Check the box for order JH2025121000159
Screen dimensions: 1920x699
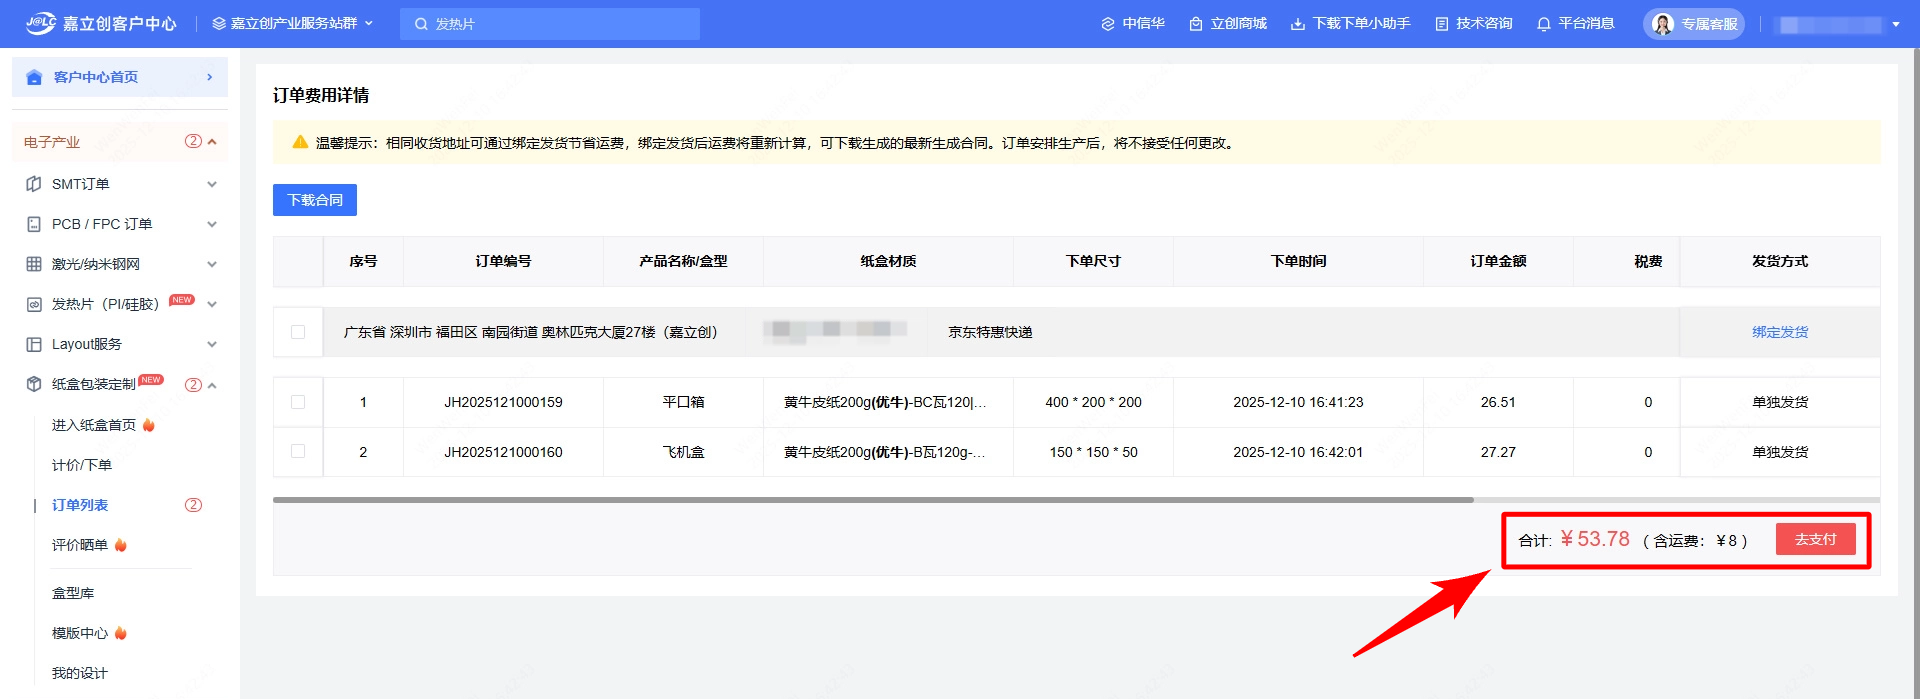point(298,402)
